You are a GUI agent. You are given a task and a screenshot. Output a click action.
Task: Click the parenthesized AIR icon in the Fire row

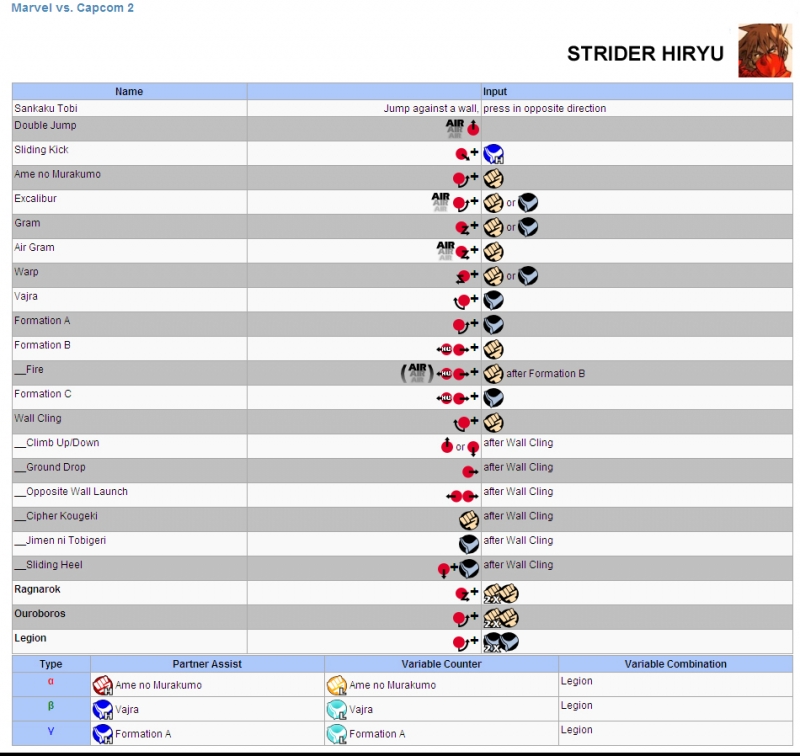(417, 373)
